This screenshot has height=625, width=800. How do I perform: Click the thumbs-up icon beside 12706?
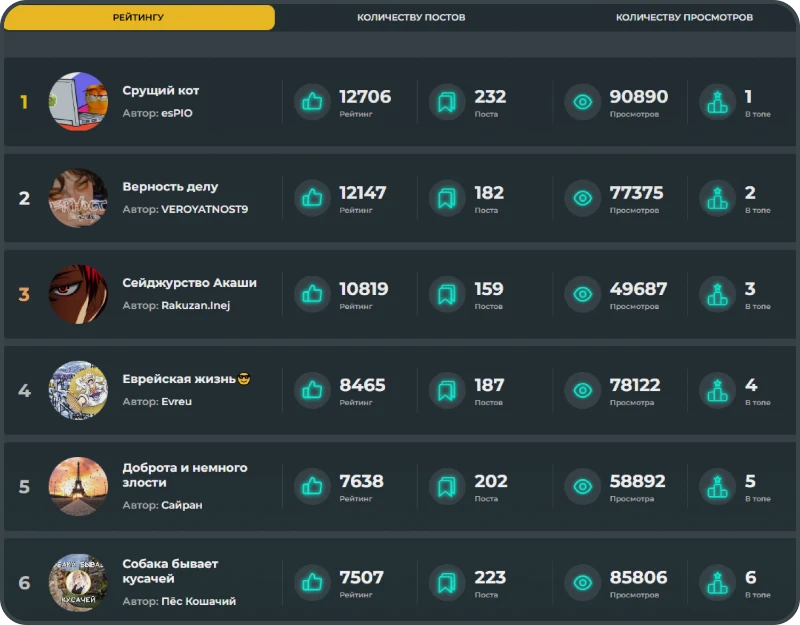click(312, 102)
